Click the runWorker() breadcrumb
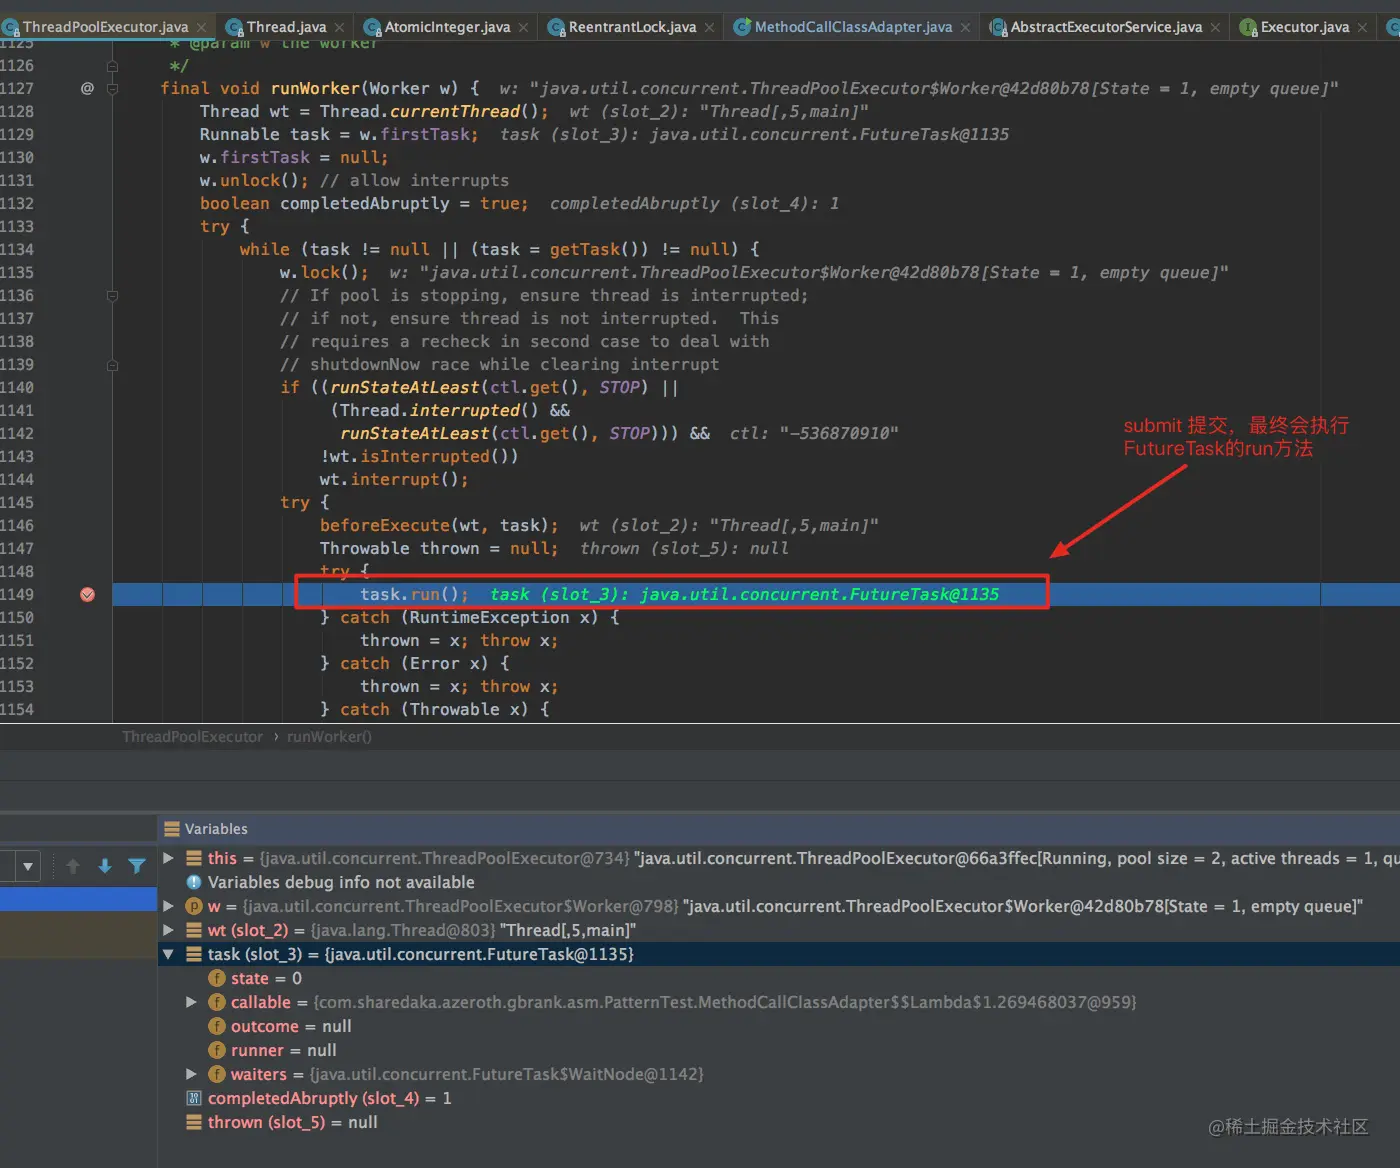1400x1168 pixels. (329, 737)
